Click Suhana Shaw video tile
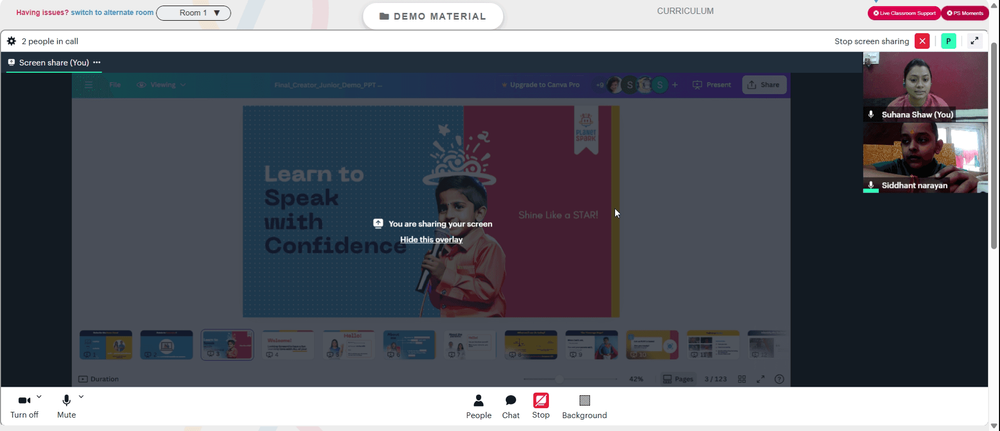This screenshot has height=431, width=1000. (925, 87)
